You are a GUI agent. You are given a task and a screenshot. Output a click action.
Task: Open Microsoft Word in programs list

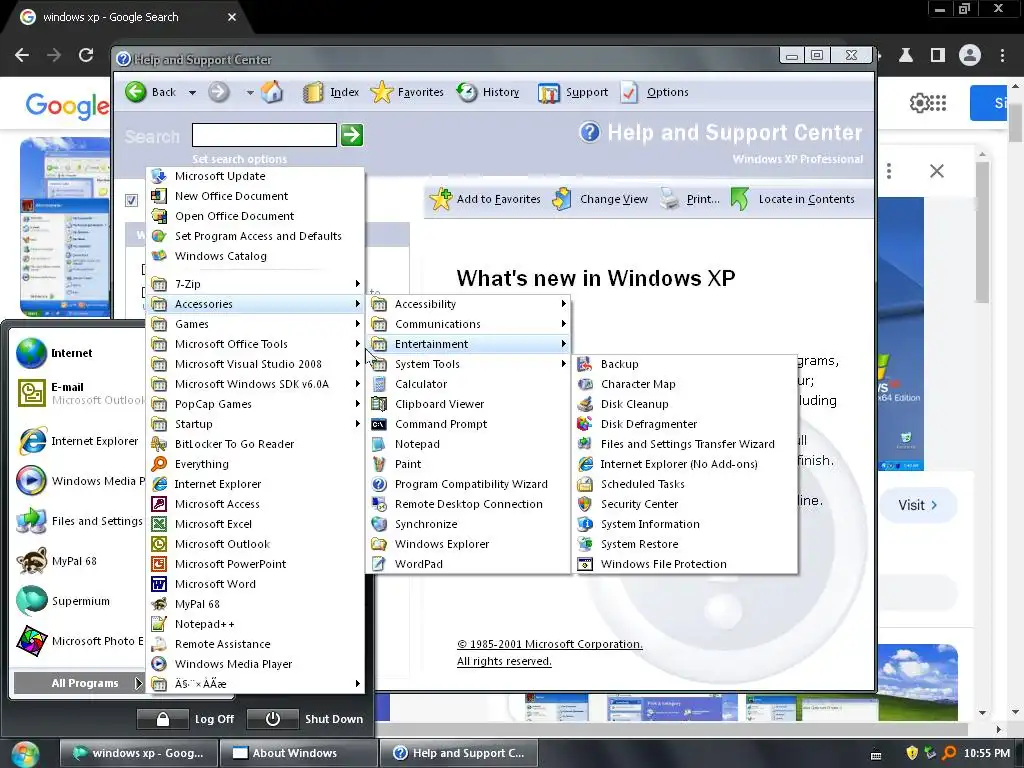tap(255, 584)
